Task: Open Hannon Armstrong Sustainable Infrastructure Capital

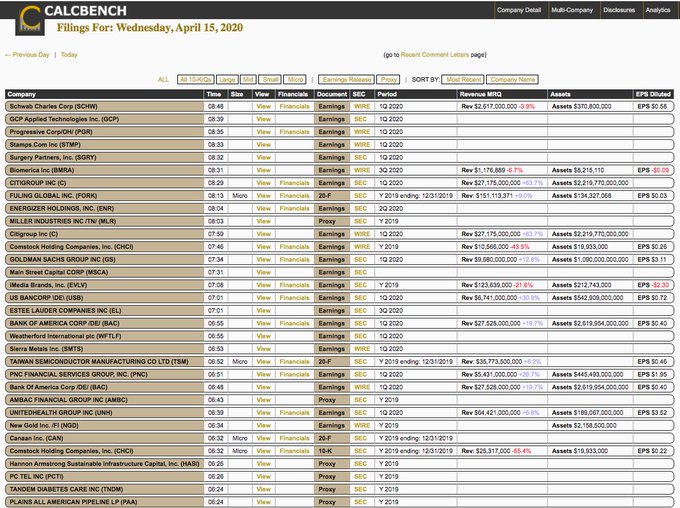Action: 104,464
